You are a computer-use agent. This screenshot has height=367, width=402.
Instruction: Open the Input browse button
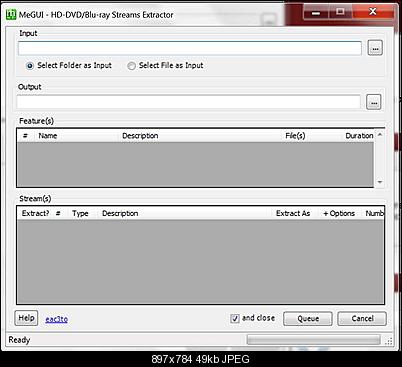[375, 48]
